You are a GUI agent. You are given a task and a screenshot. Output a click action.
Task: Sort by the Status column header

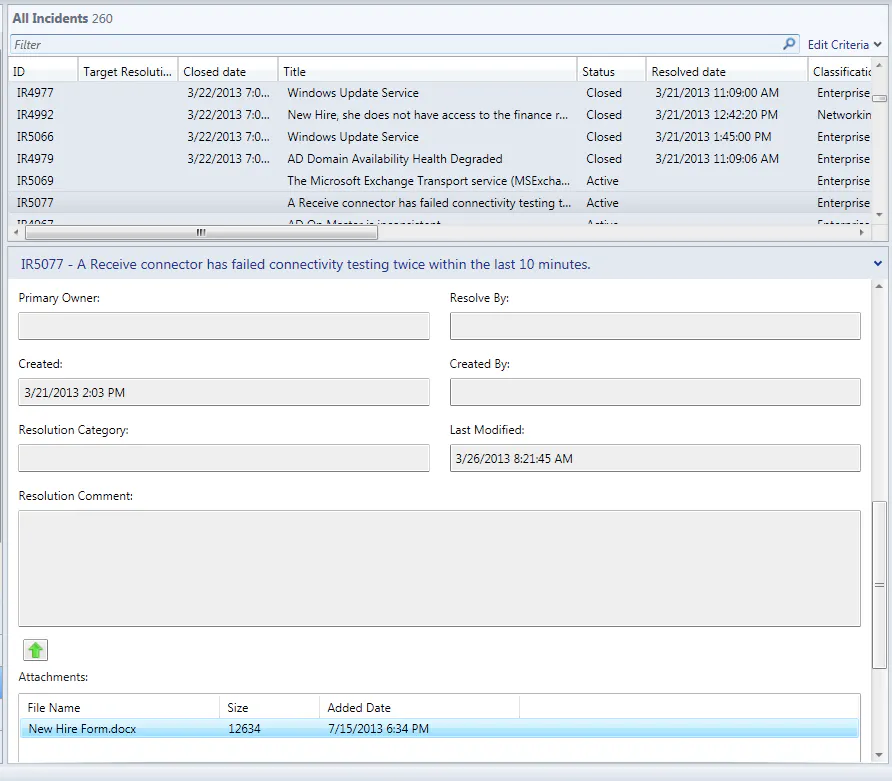(x=611, y=72)
